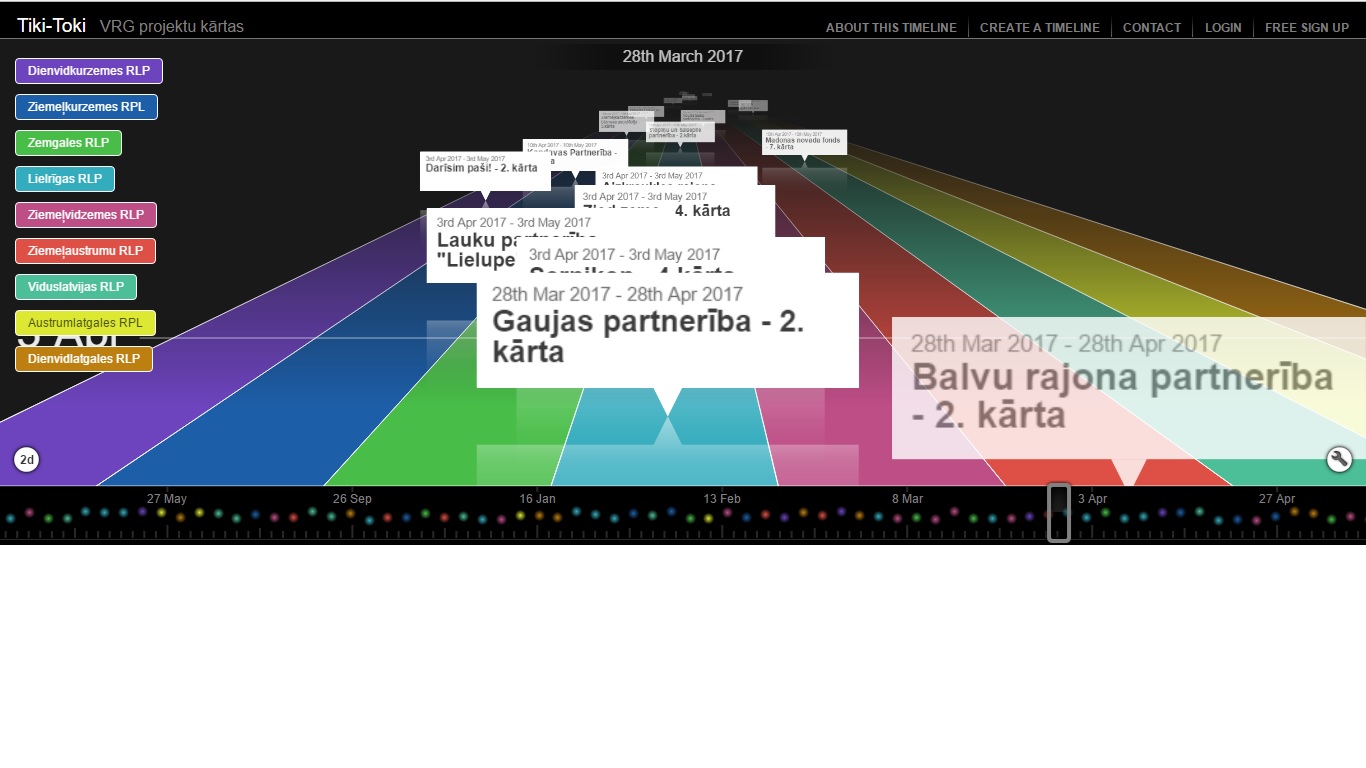The image size is (1366, 768).
Task: Toggle Dienvidkurzemes RLP category filter
Action: 89,71
